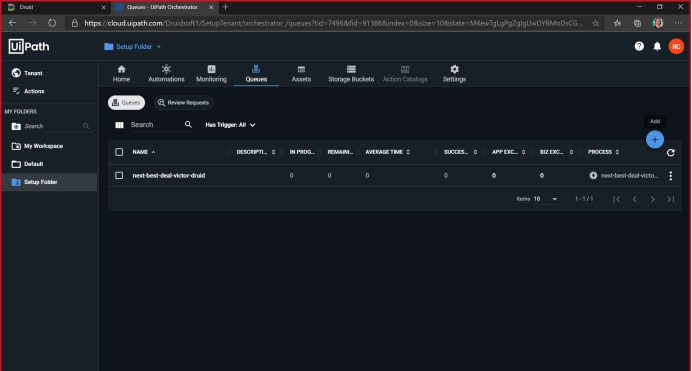This screenshot has width=692, height=371.
Task: Click the process icon next to next-best-deal-victo...
Action: pos(593,176)
